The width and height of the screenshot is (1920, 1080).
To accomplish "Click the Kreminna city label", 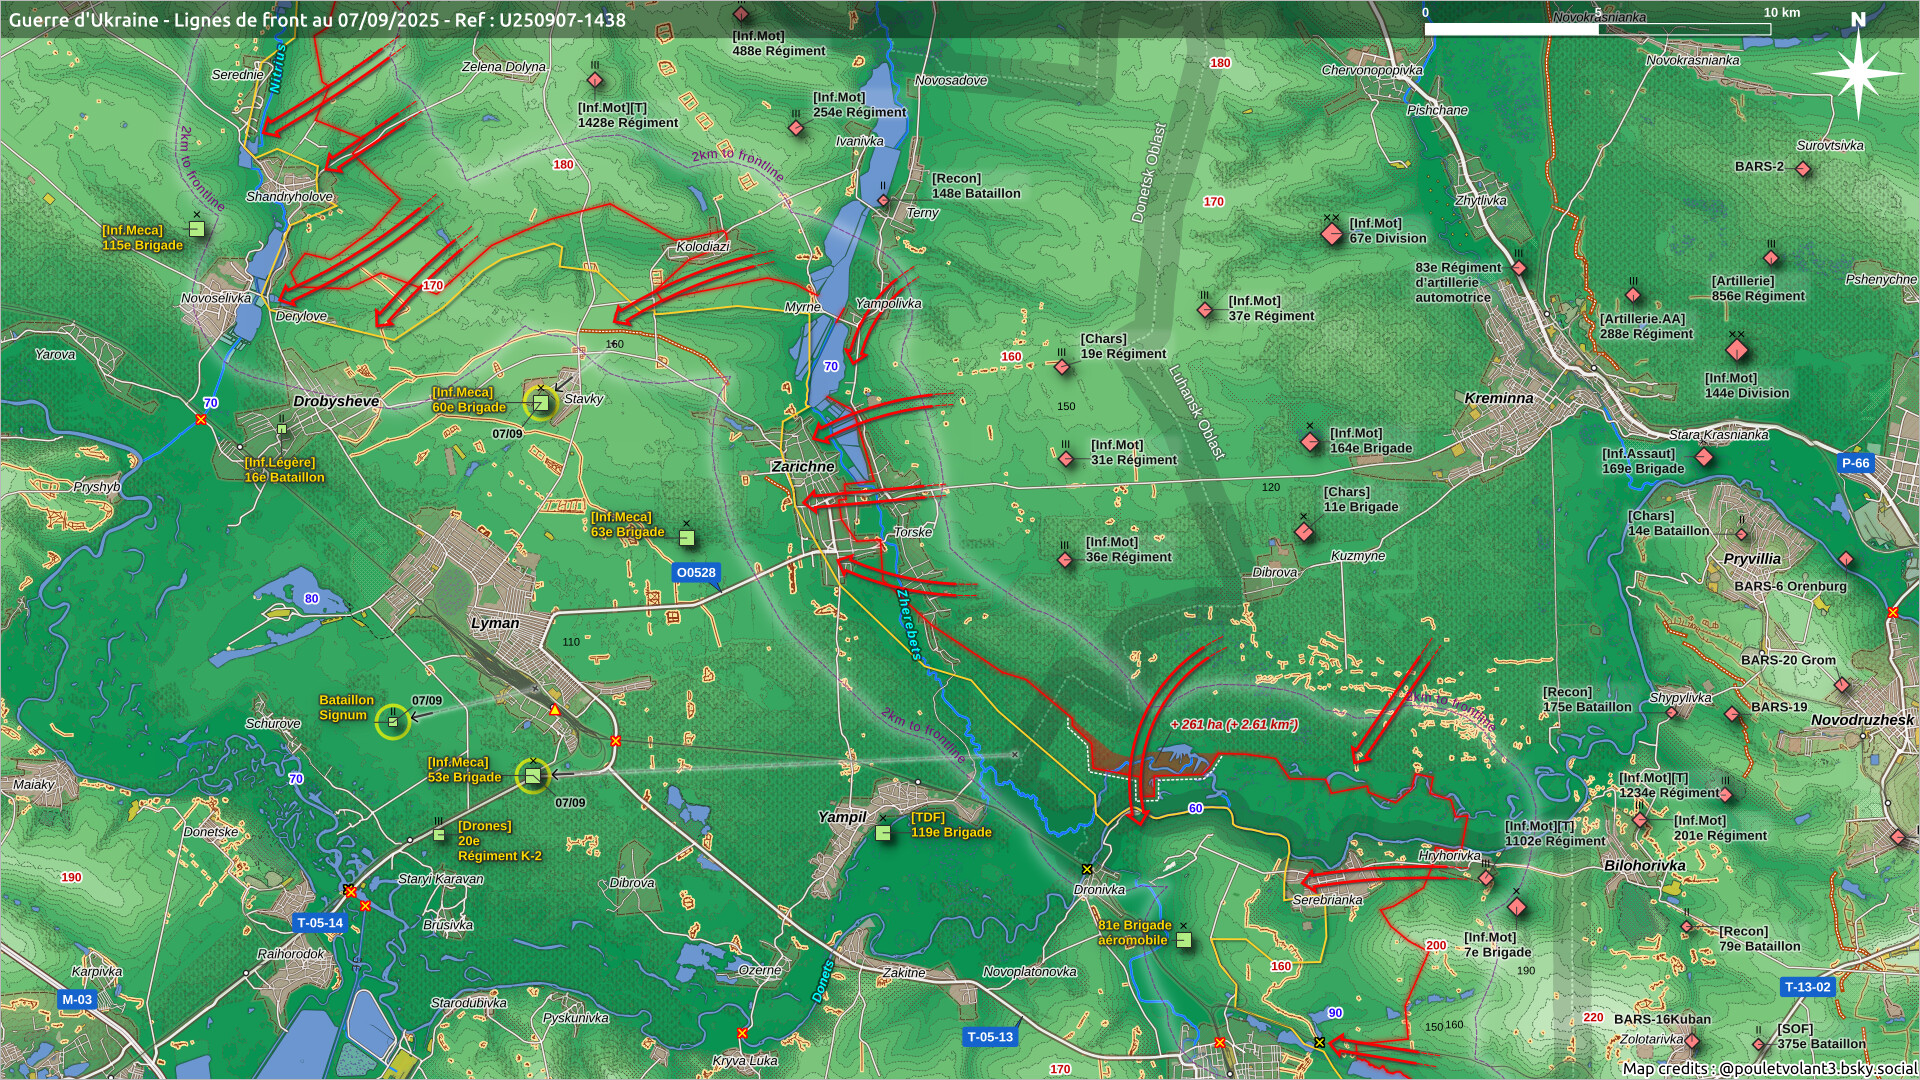I will (x=1498, y=398).
